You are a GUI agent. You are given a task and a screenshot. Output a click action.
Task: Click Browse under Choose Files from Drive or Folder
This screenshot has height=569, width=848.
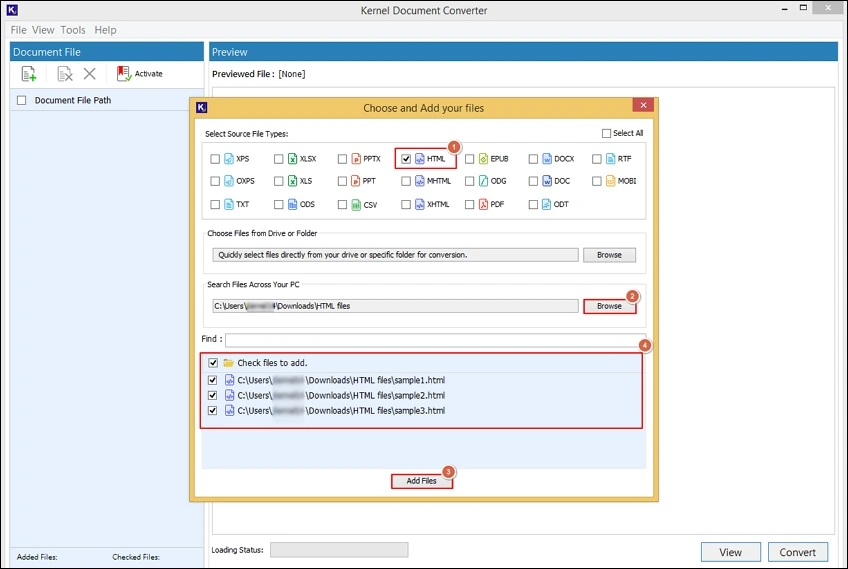point(610,255)
